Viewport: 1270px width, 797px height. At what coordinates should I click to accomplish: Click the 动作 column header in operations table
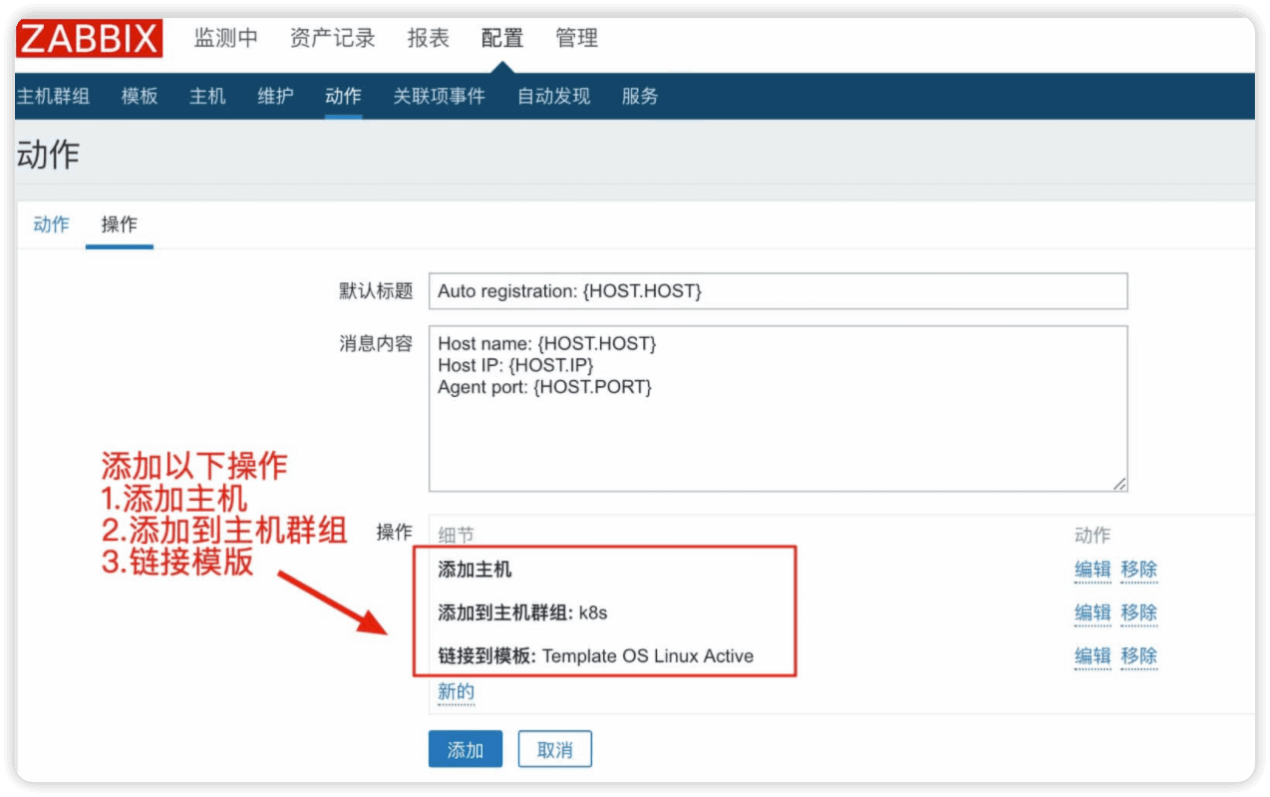tap(1093, 536)
